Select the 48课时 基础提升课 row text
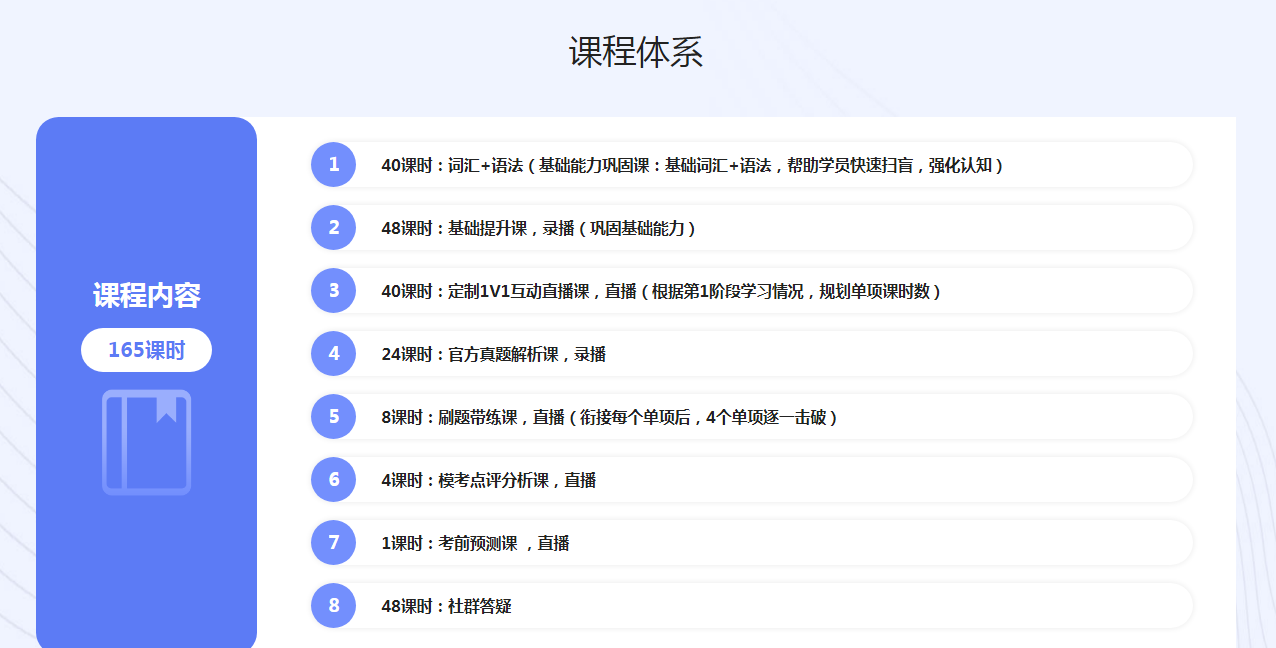 (538, 229)
